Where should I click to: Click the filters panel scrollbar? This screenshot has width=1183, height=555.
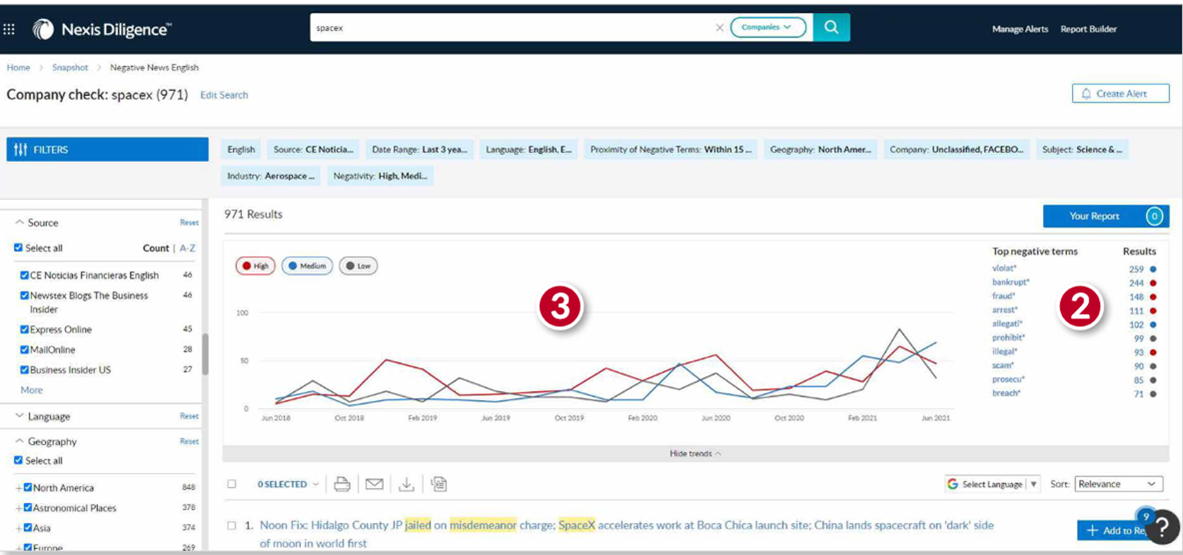(x=205, y=354)
